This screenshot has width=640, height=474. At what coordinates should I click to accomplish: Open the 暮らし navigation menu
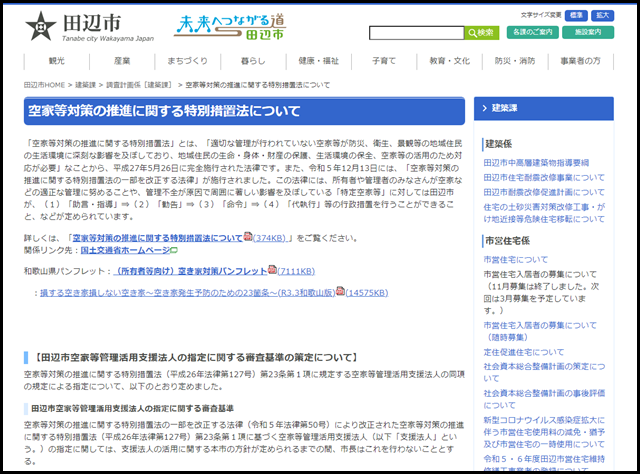tap(253, 61)
